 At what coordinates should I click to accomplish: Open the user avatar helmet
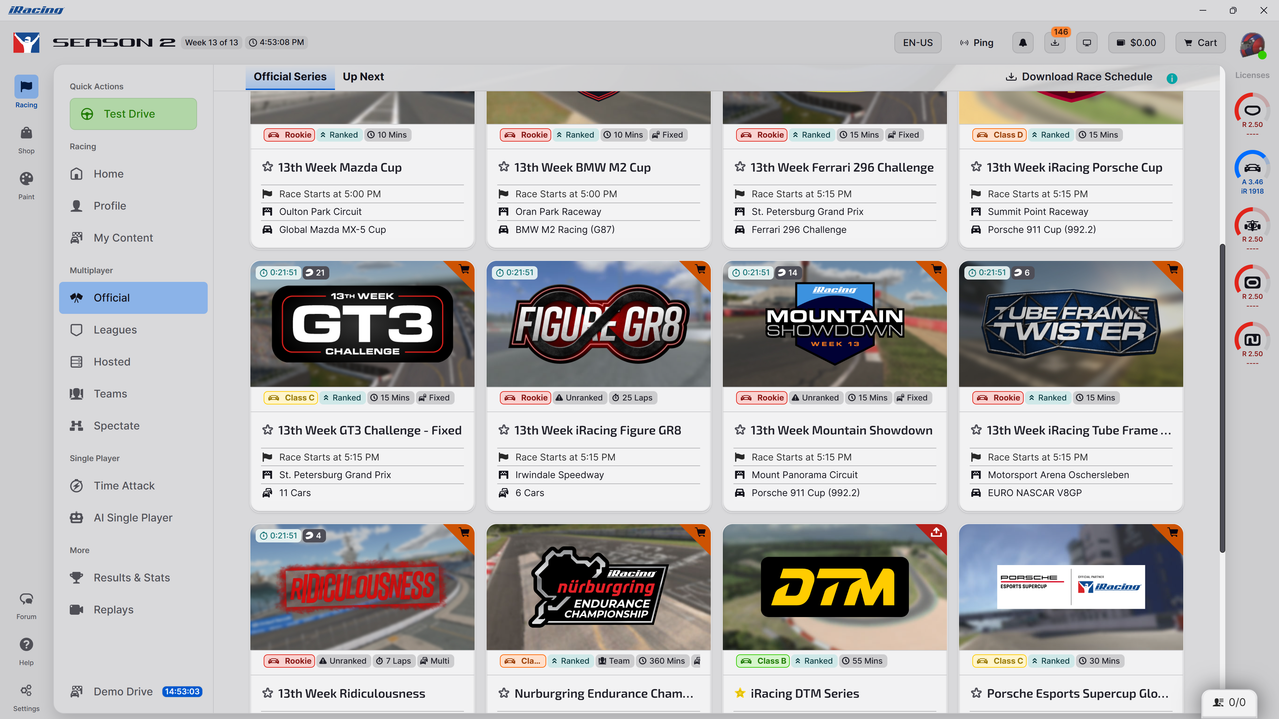[x=1252, y=44]
